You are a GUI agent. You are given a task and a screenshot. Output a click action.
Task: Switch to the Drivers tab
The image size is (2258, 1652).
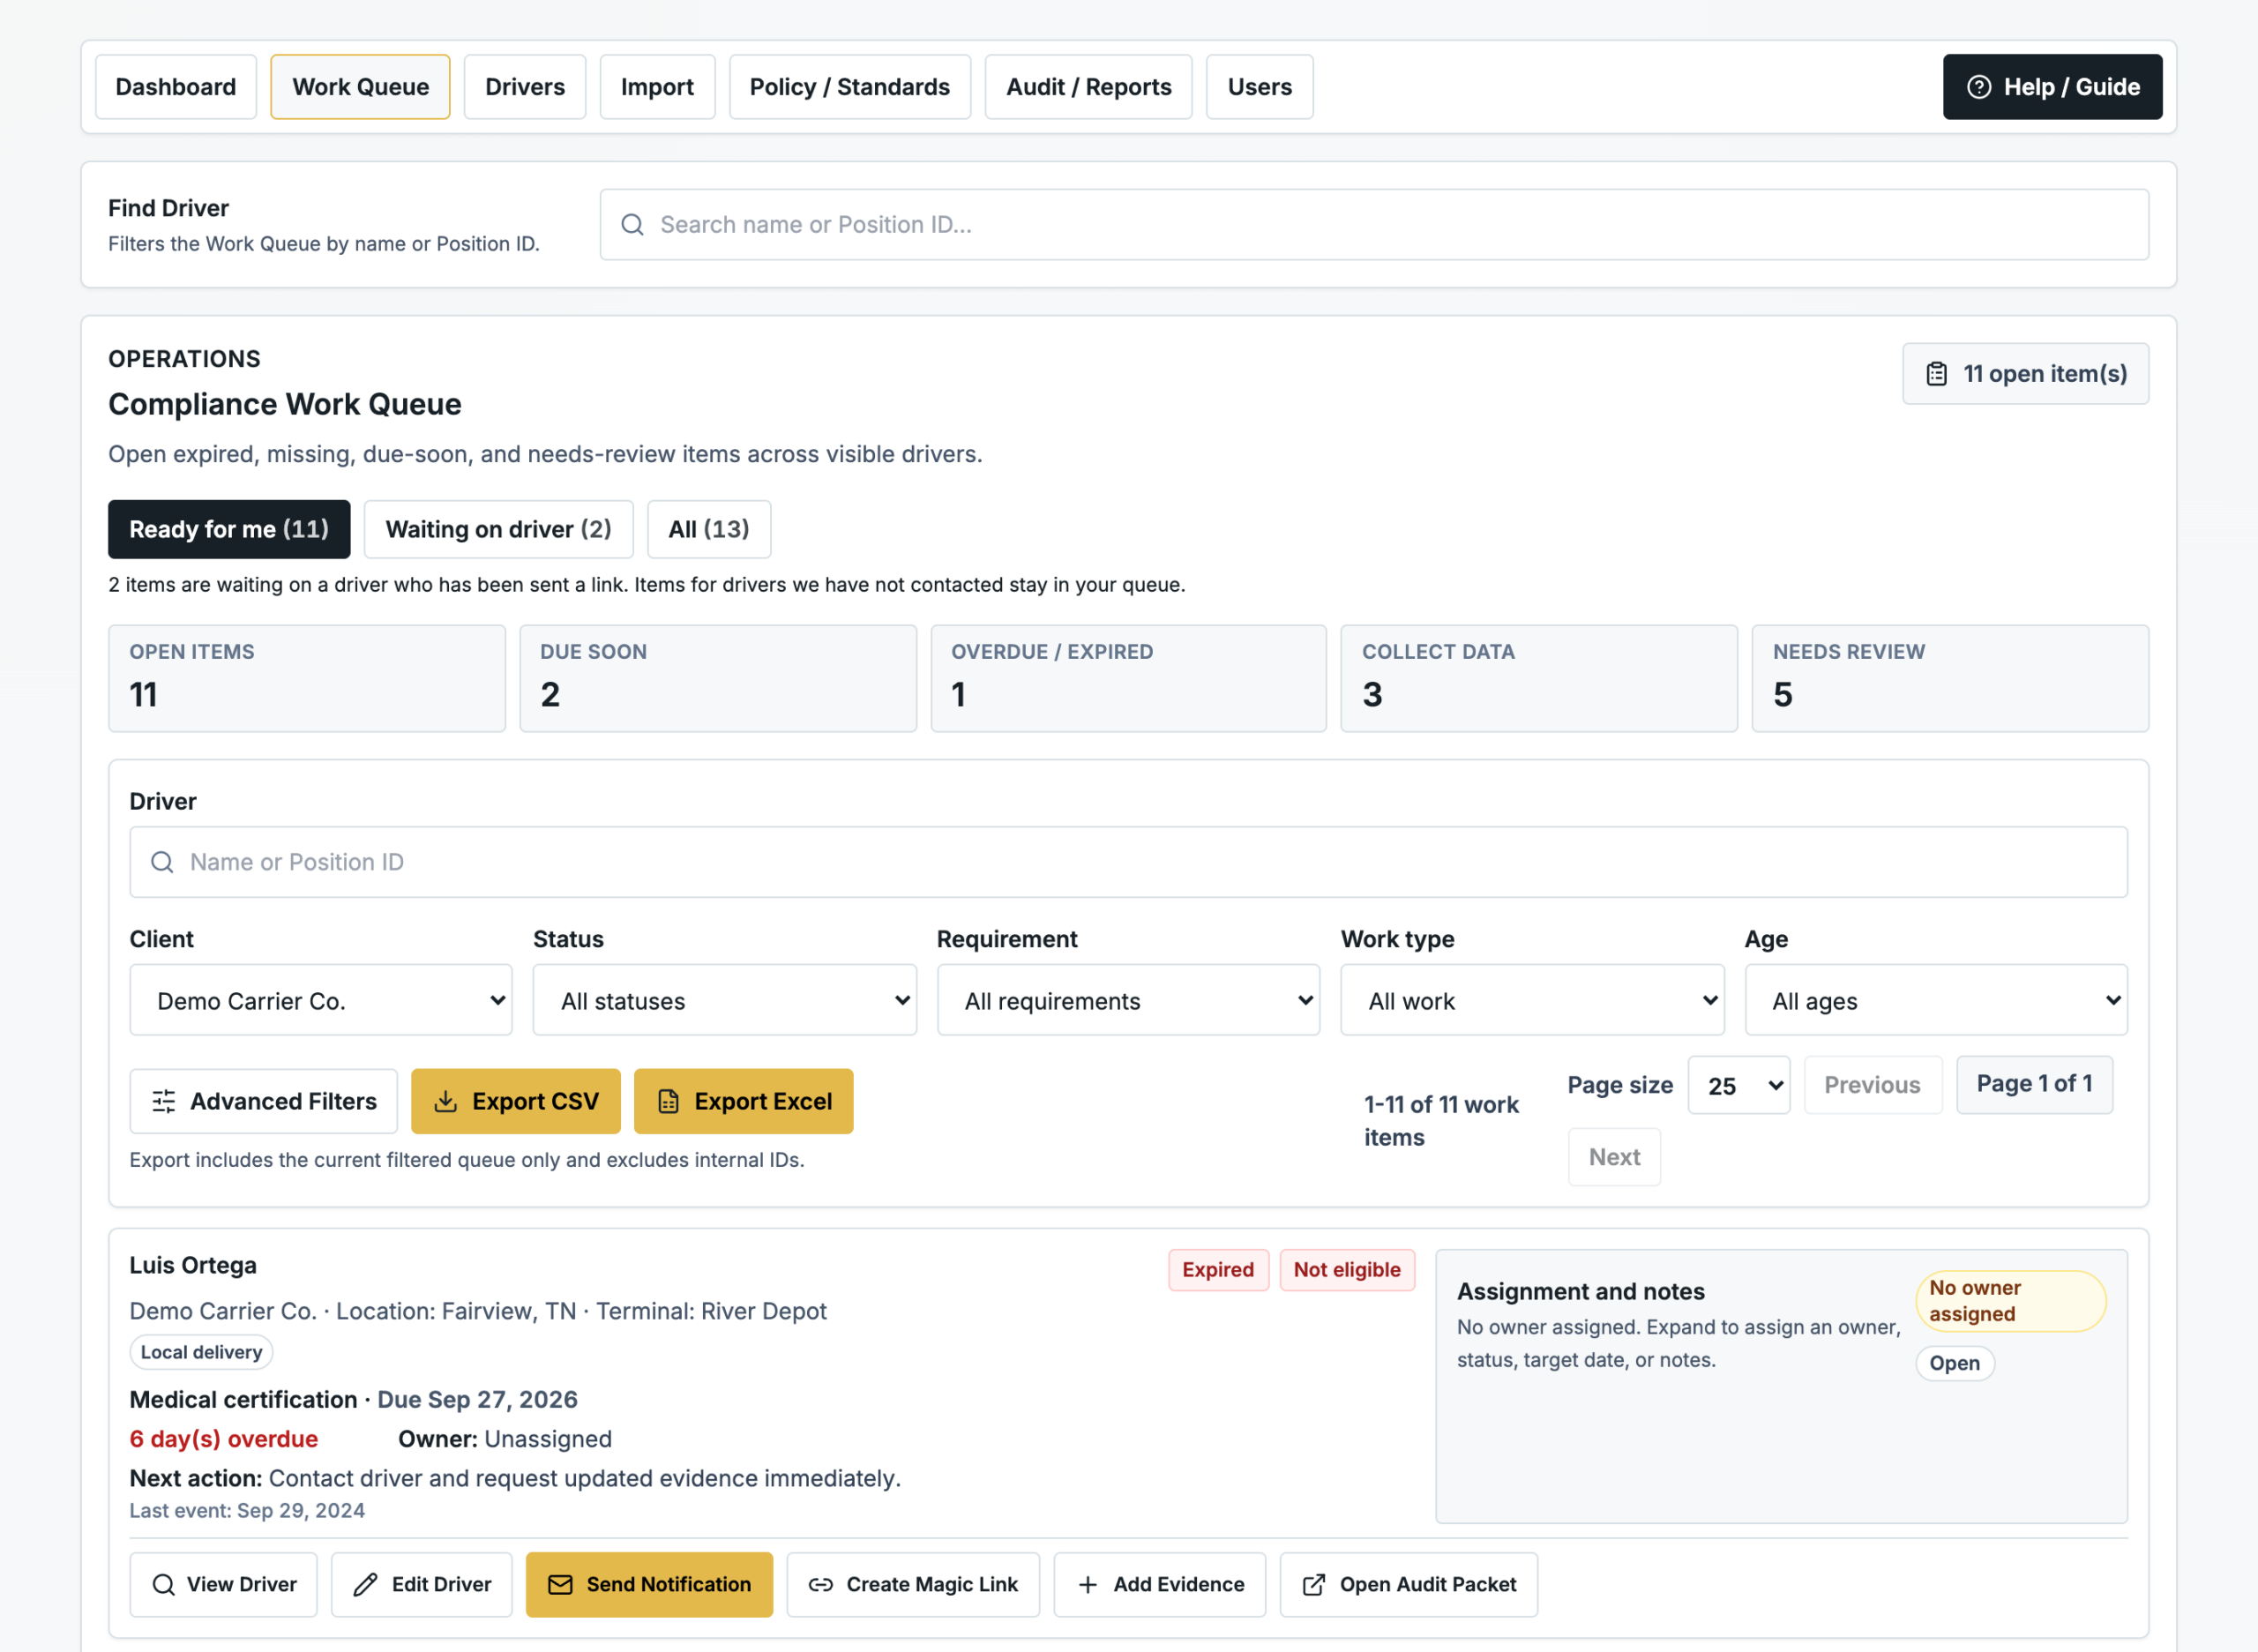pos(525,87)
